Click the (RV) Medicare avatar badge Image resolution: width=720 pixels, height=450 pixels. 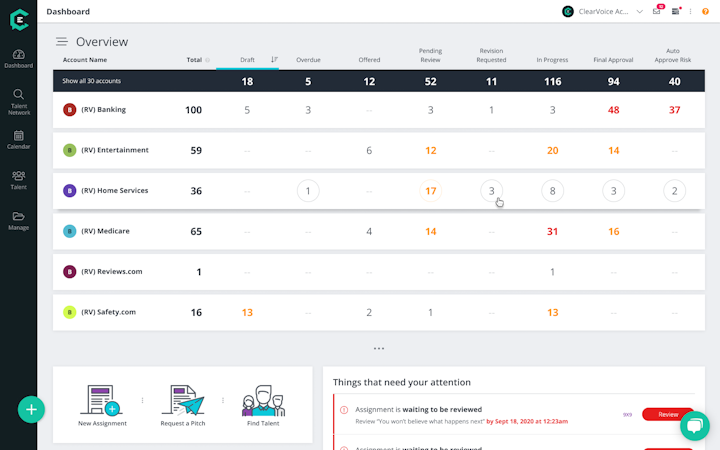click(69, 231)
